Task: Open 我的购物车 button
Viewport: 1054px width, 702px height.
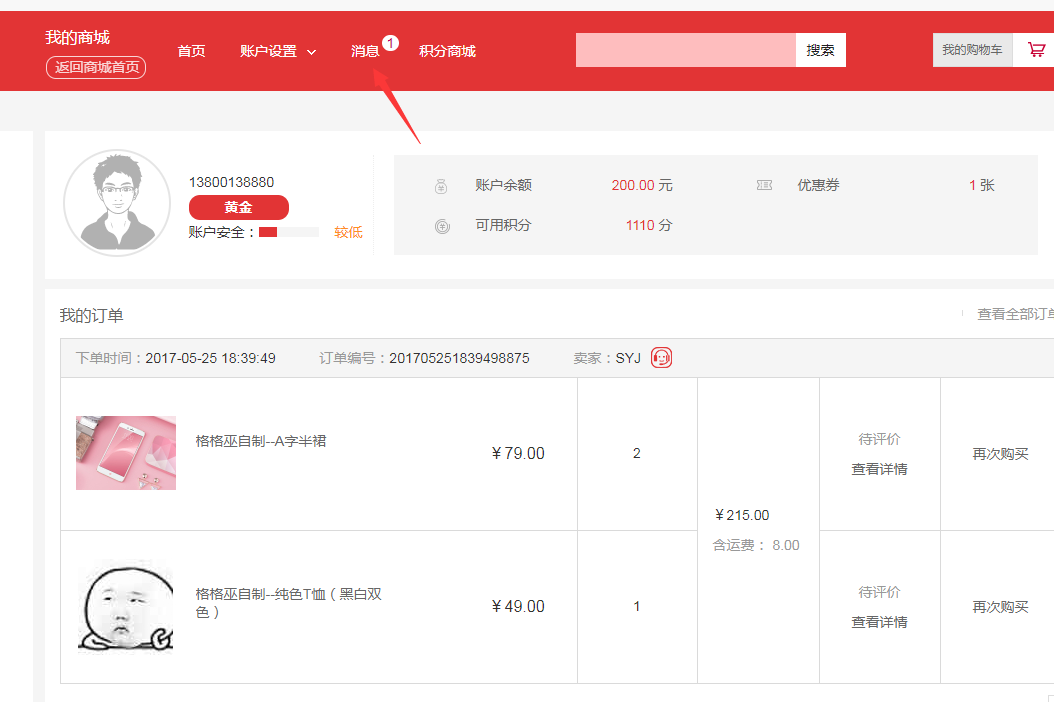Action: coord(972,50)
